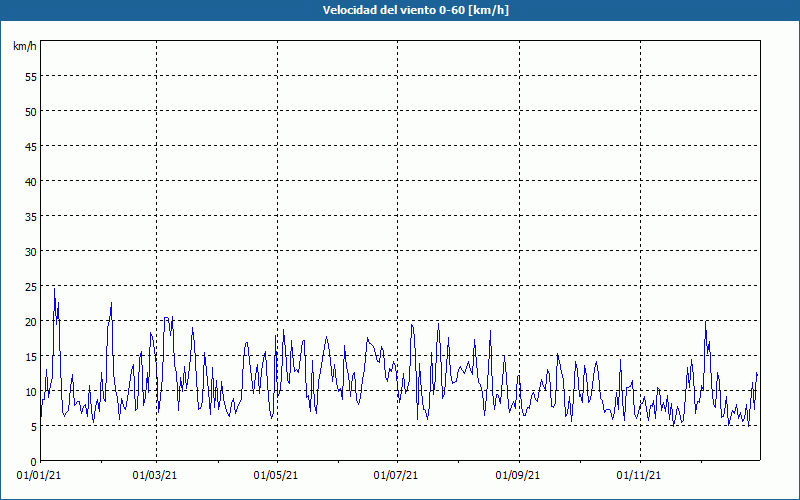The image size is (800, 500).
Task: Click the y-axis label 10
Action: 31,392
